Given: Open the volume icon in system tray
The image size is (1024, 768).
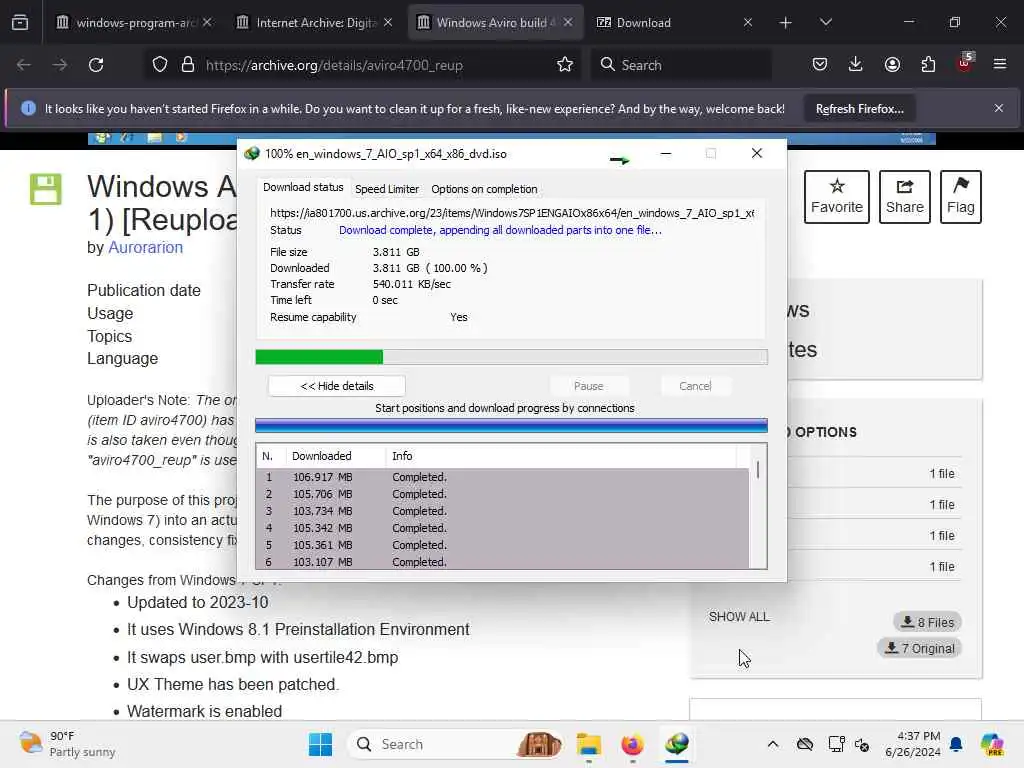Looking at the screenshot, I should (862, 745).
